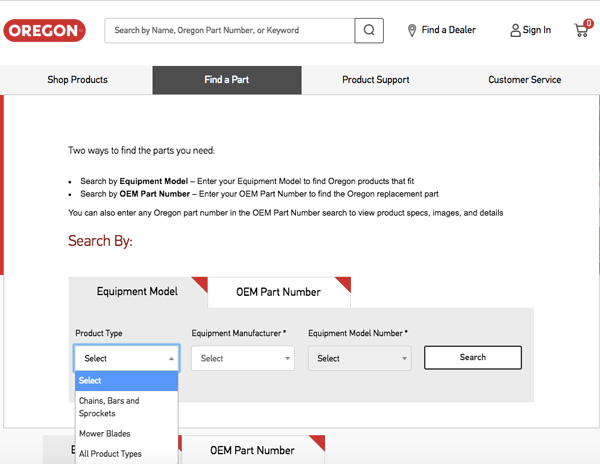
Task: Open the Customer Service menu
Action: pos(524,80)
